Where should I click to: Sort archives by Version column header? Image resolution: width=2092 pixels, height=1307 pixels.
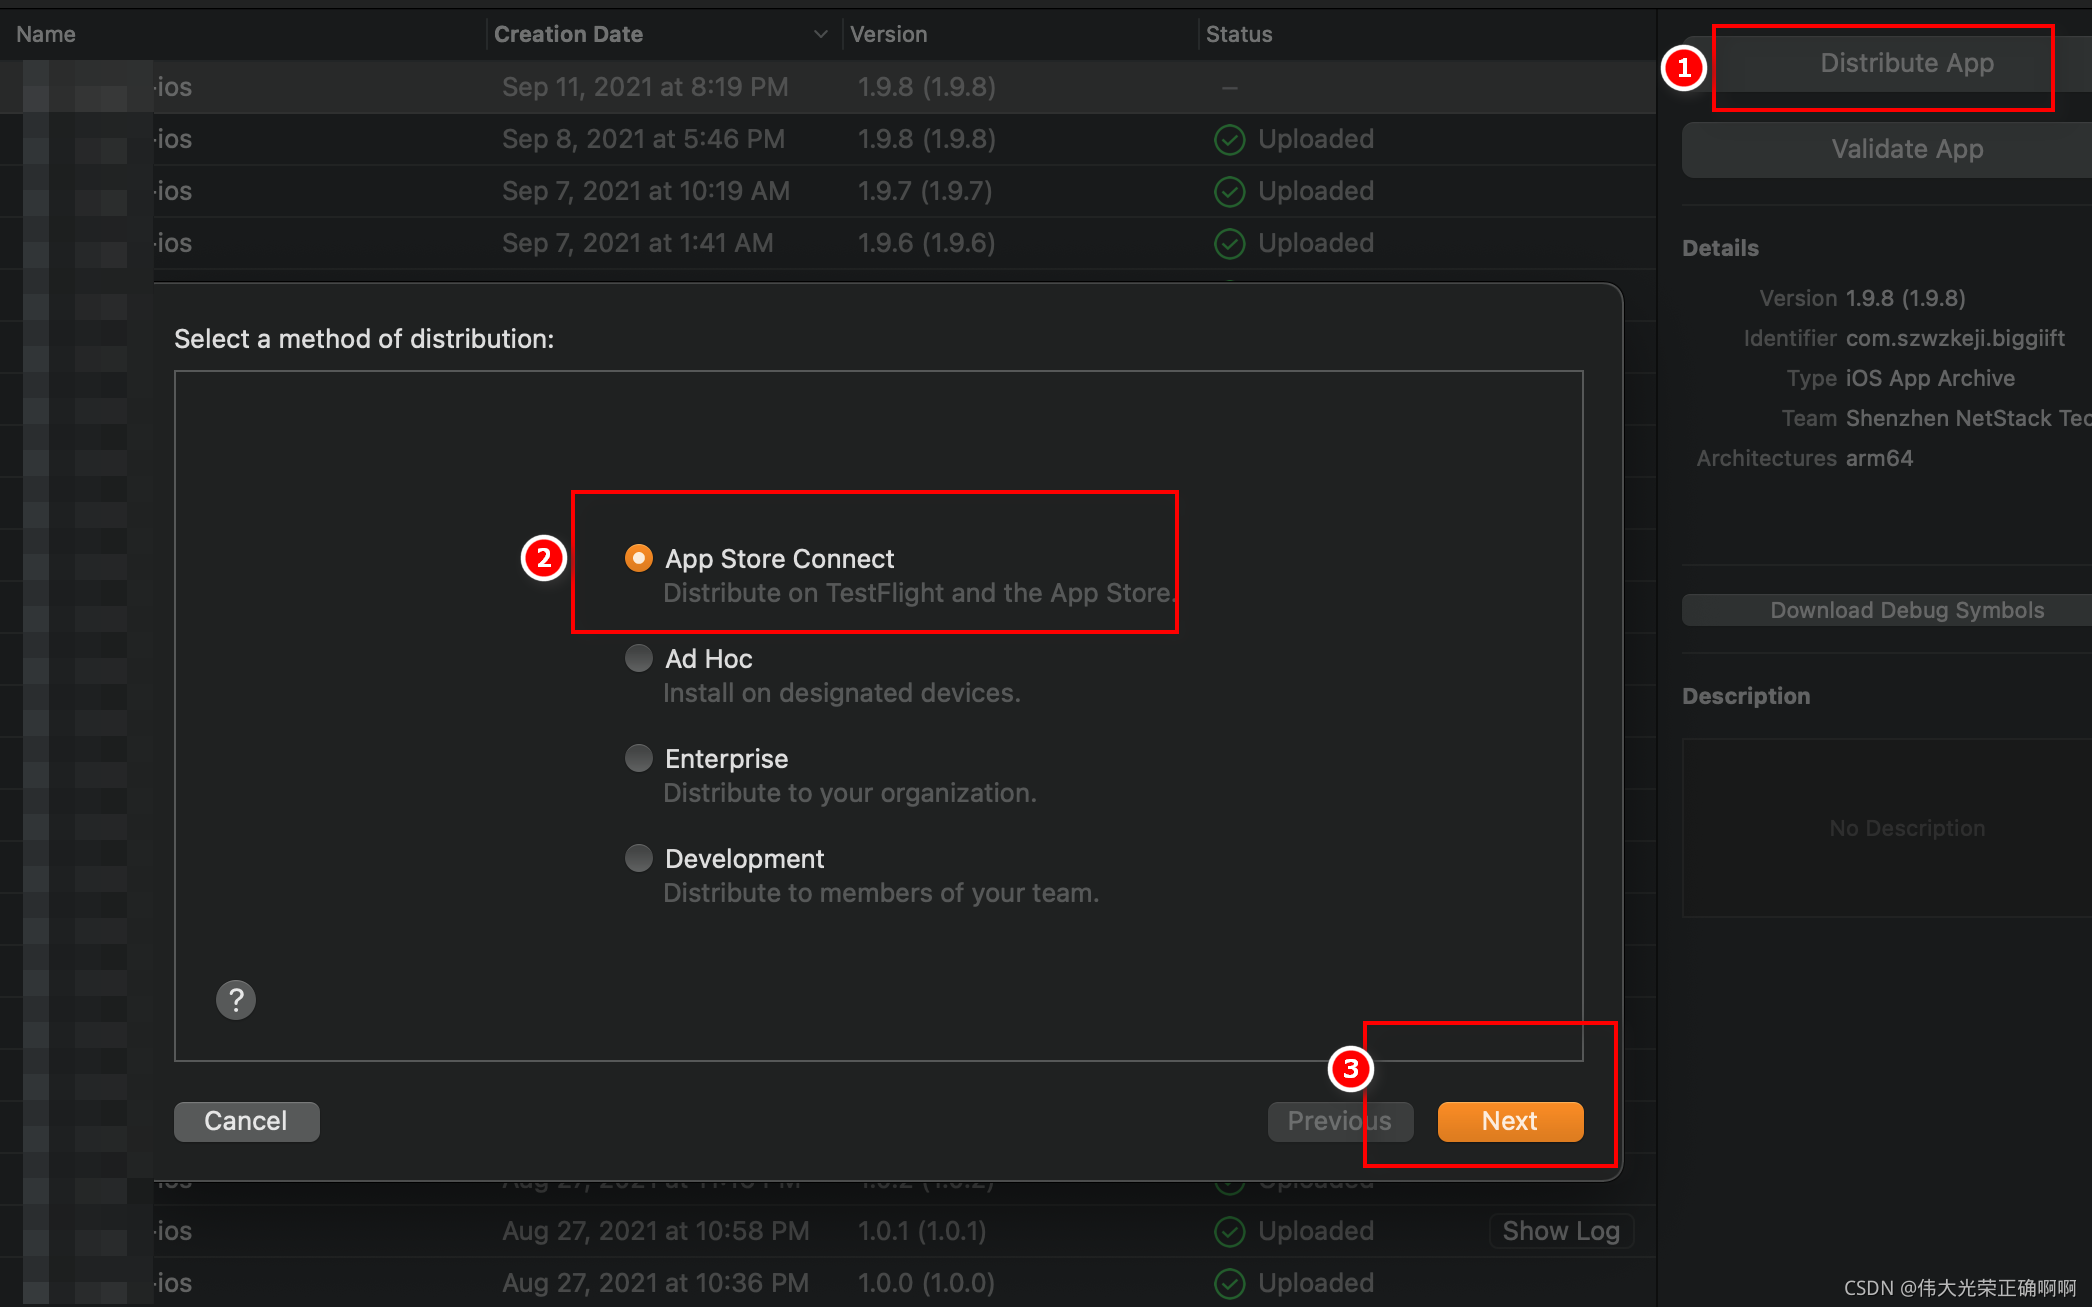888,34
